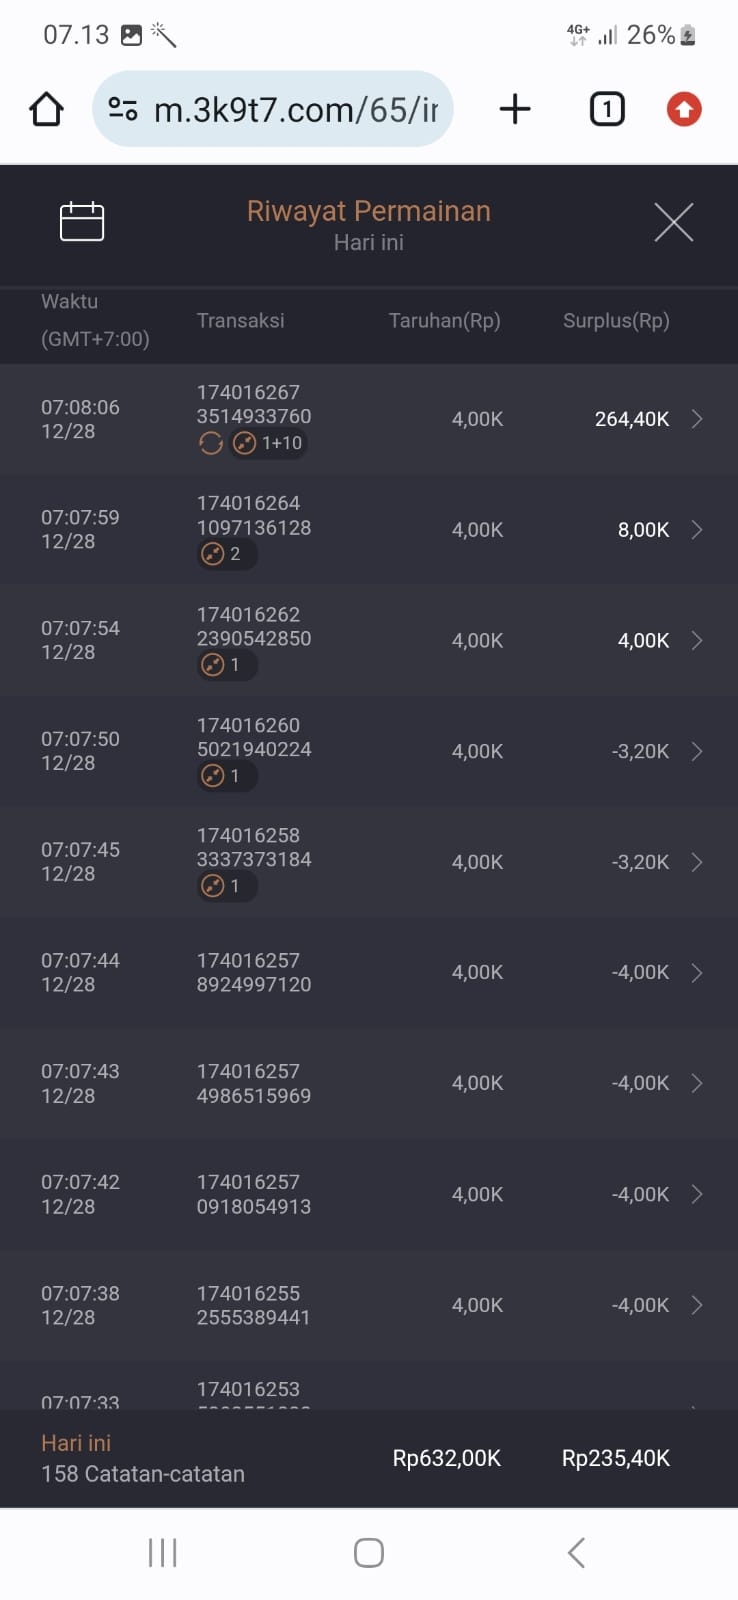The width and height of the screenshot is (738, 1600).
Task: Tap the respin circular arrows icon in first row
Action: pyautogui.click(x=211, y=443)
